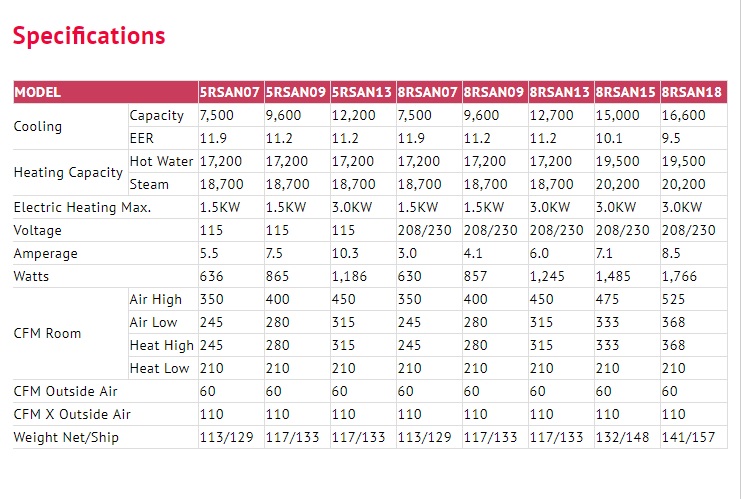Click the Amperage row label
Screen dimensions: 741x499
click(46, 254)
